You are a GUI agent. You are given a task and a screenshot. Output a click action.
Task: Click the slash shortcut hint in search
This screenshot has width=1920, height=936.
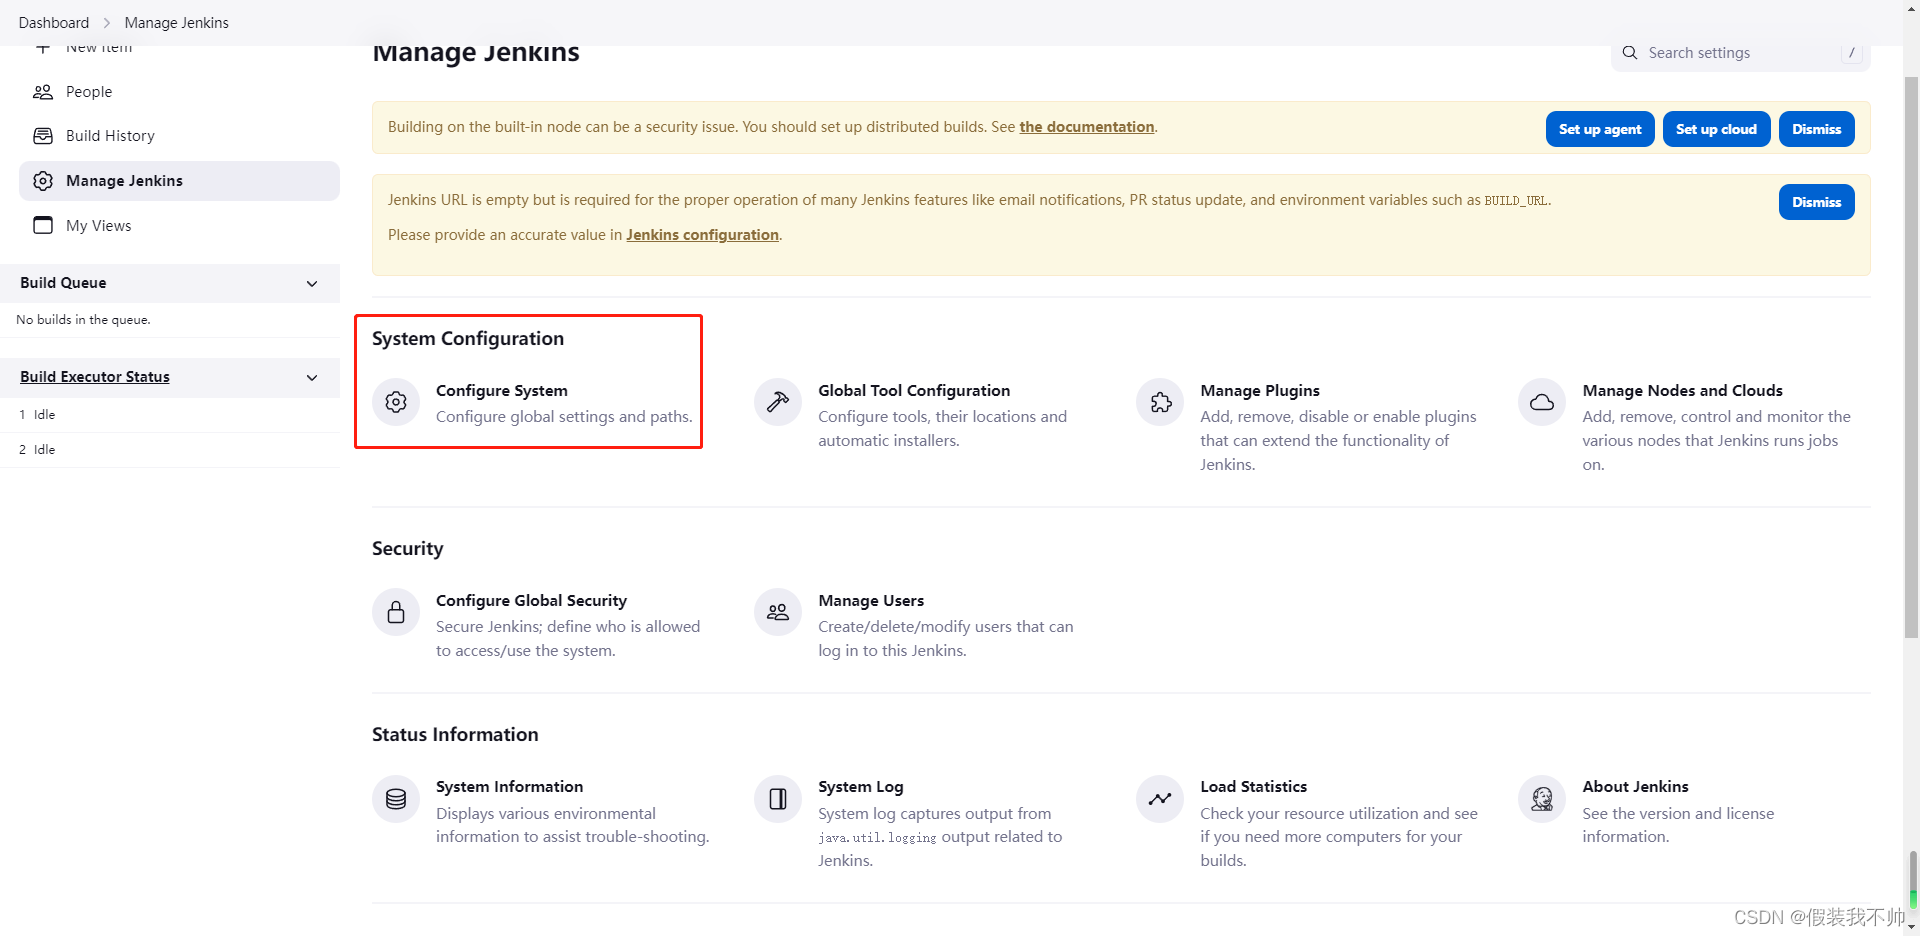tap(1851, 53)
